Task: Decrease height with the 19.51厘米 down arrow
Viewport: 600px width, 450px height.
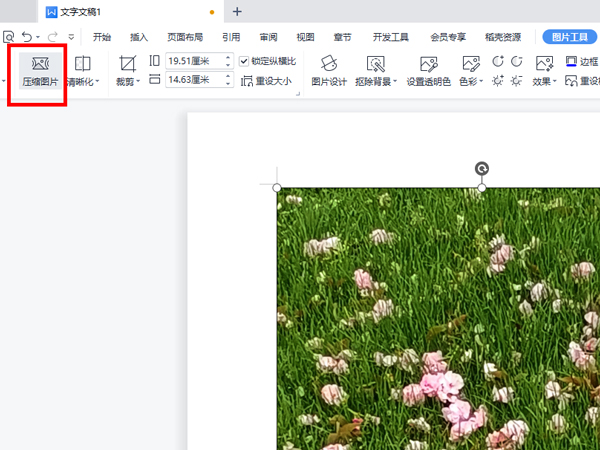Action: [228, 65]
